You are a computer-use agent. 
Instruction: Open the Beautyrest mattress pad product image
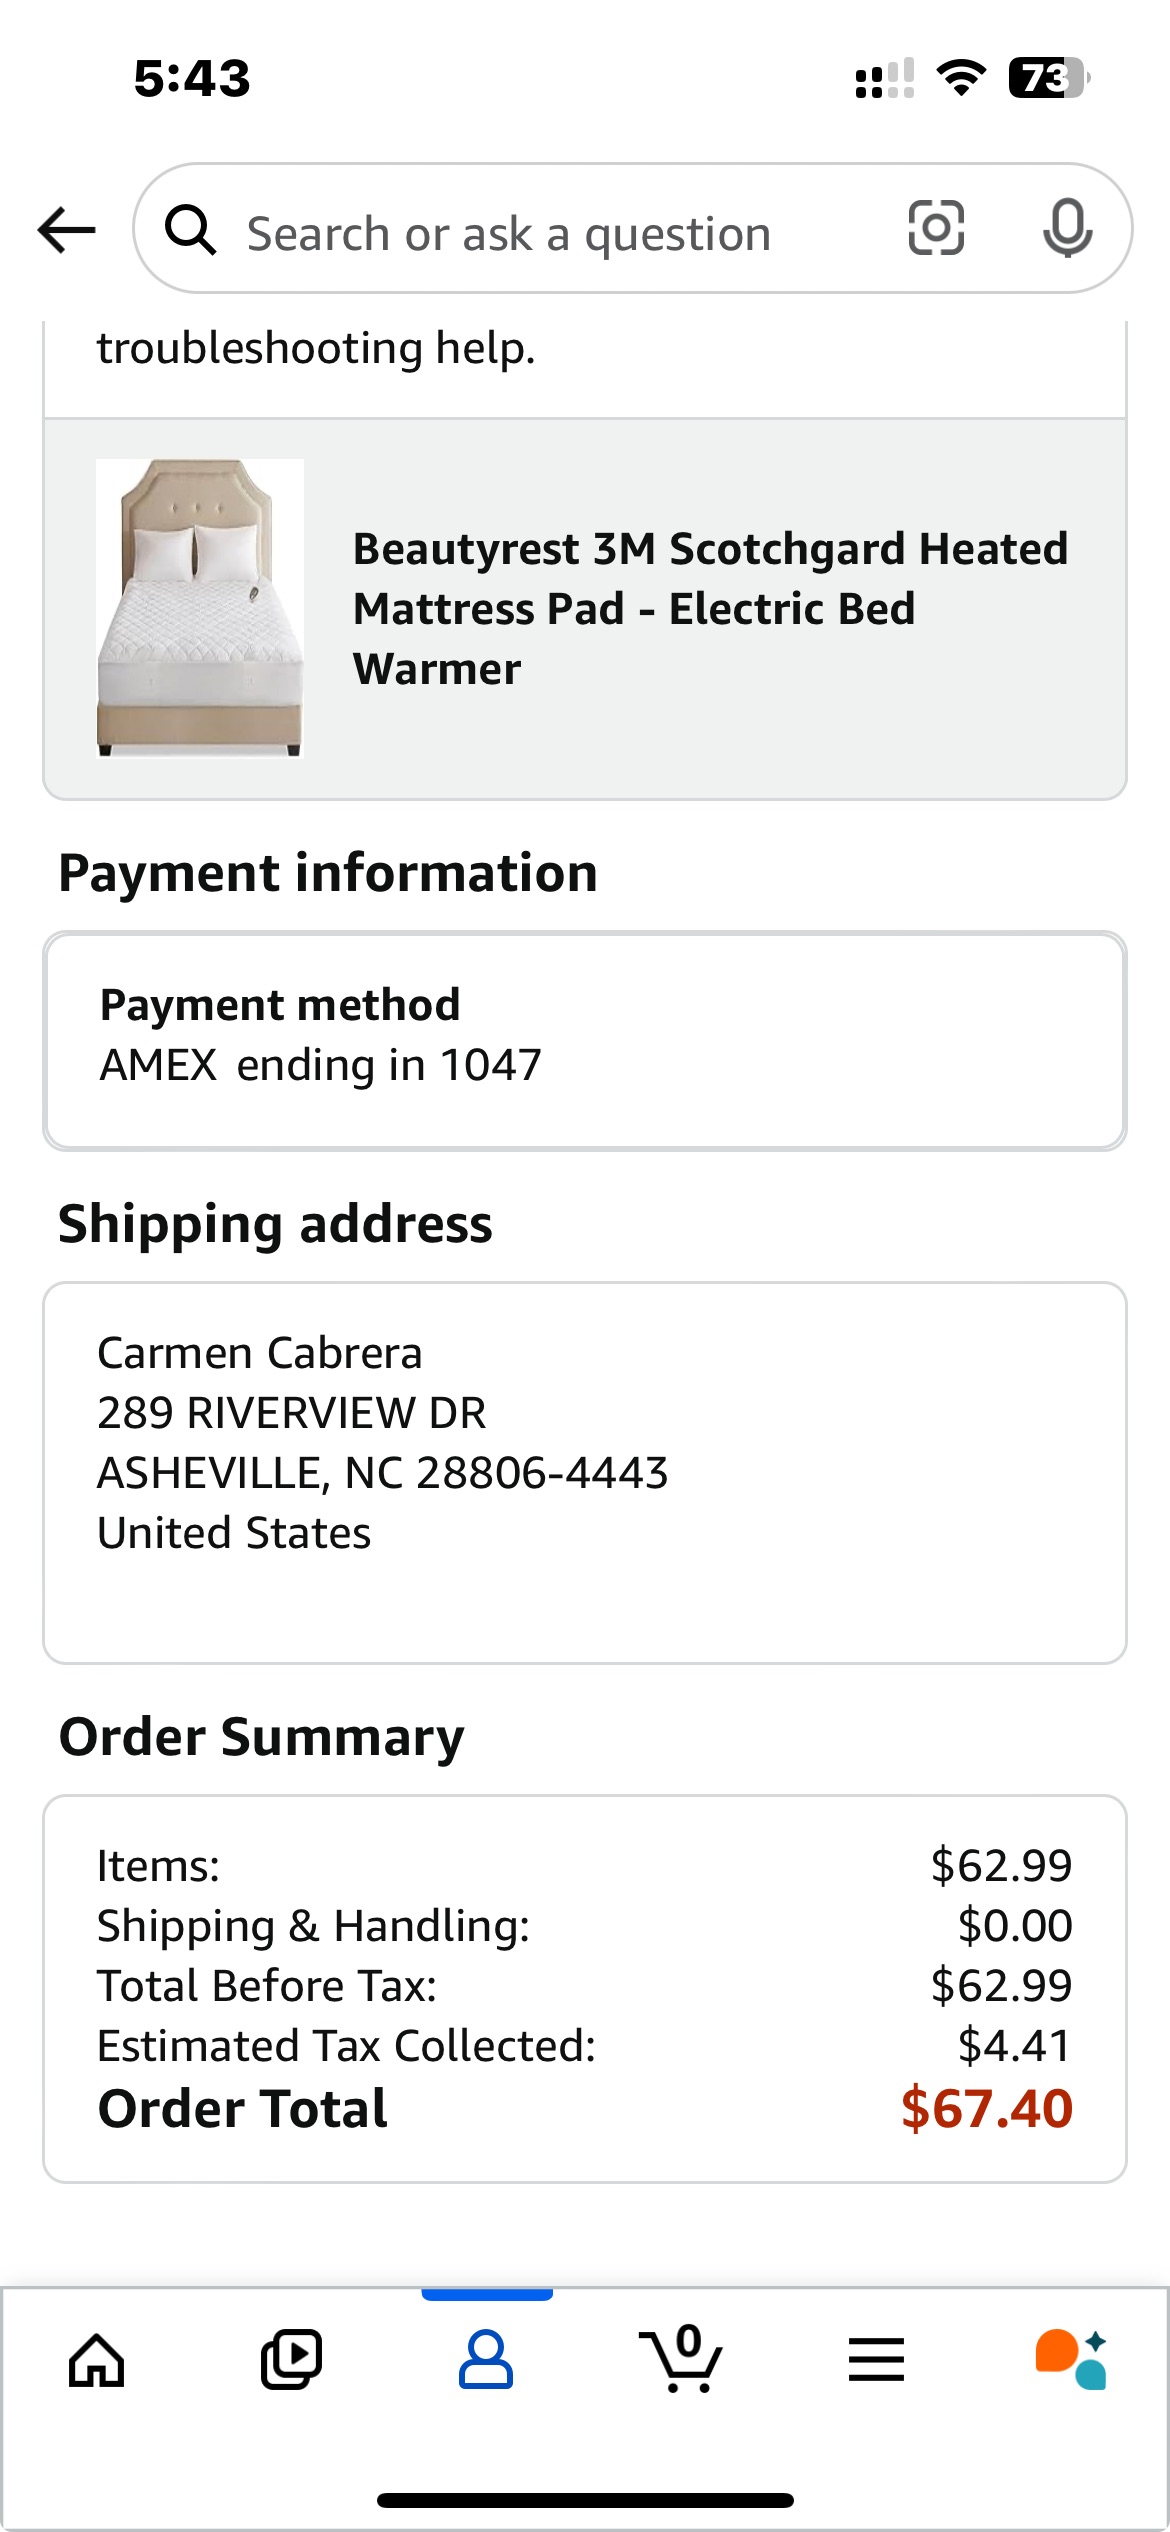pos(200,608)
